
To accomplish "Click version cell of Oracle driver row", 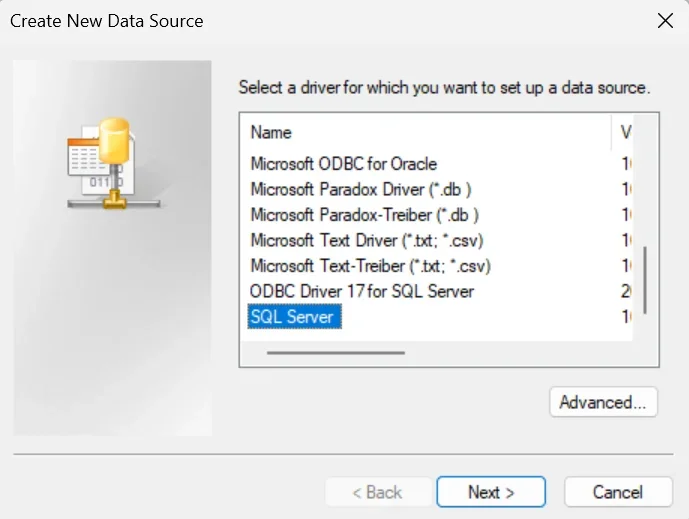I will point(626,164).
